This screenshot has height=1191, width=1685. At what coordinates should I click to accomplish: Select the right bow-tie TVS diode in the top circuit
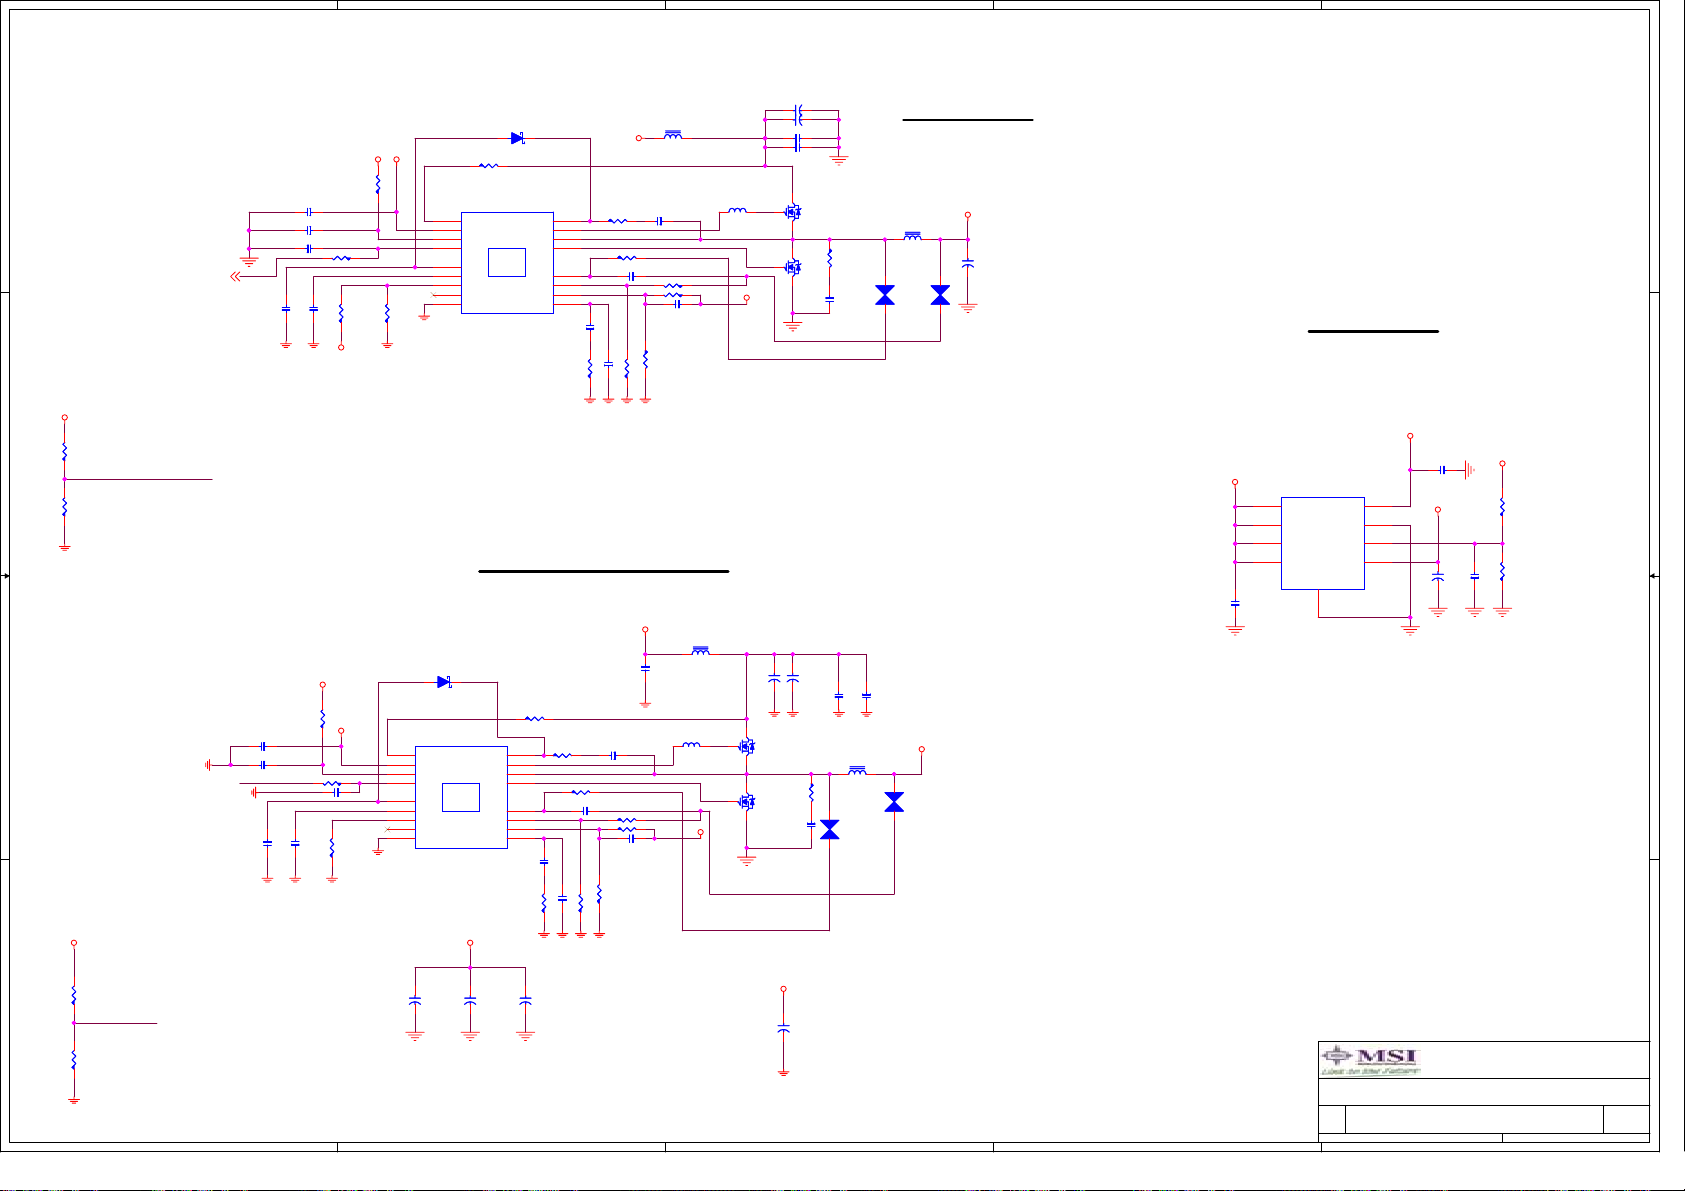click(940, 295)
